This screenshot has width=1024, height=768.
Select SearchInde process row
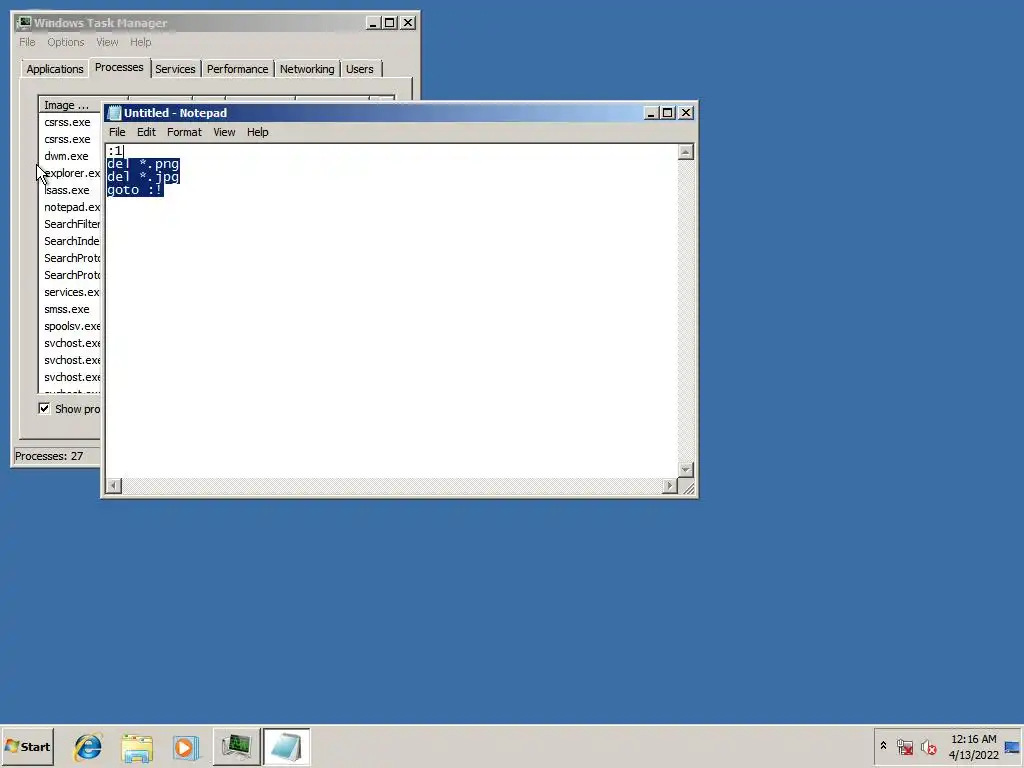(70, 241)
